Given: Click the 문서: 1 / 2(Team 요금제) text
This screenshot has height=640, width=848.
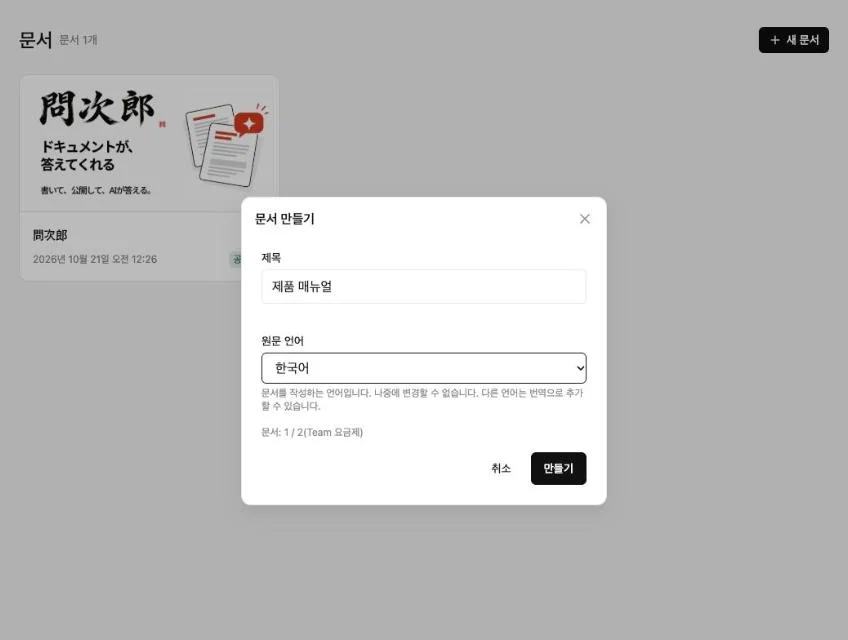Looking at the screenshot, I should 312,432.
